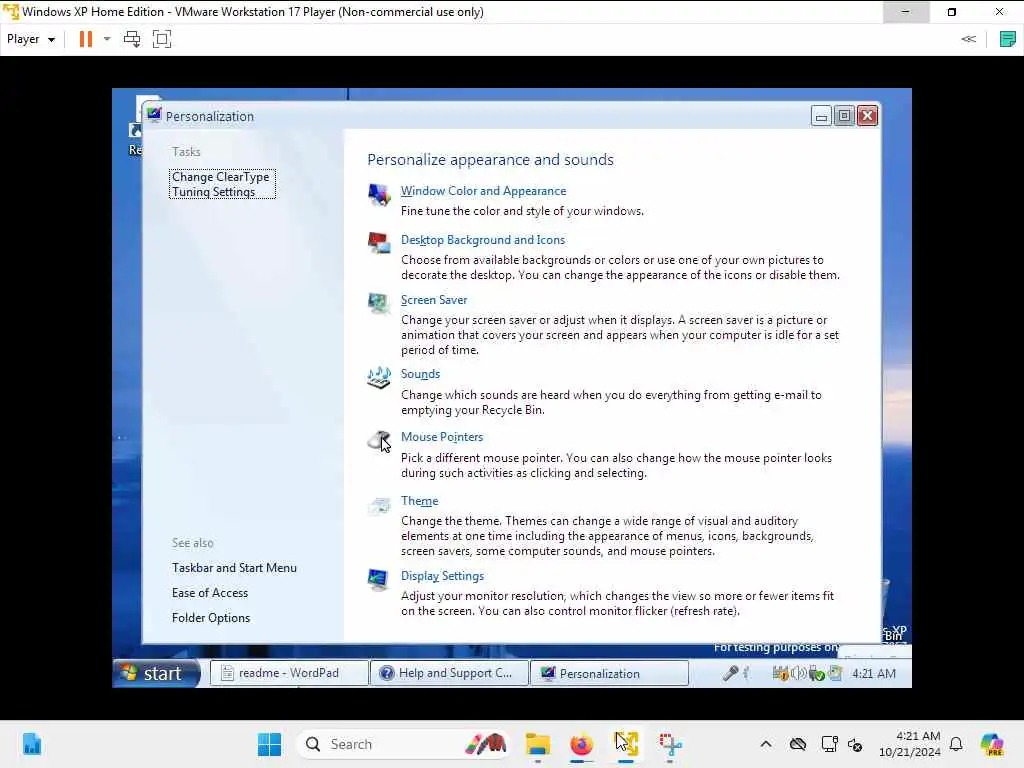1024x768 pixels.
Task: Click the XP start button
Action: (155, 673)
